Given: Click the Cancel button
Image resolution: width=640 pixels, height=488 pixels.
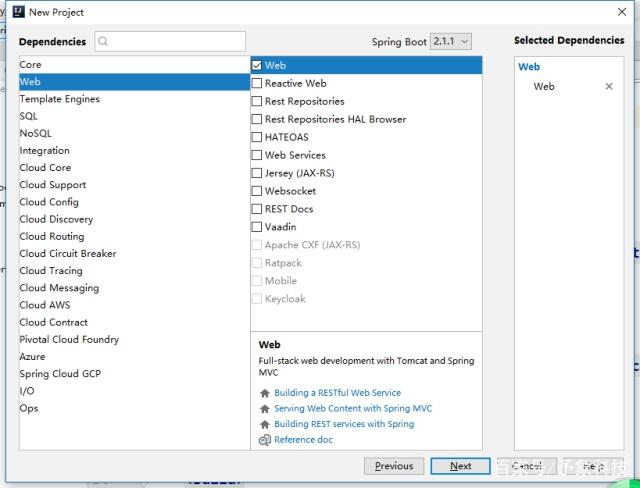Looking at the screenshot, I should (x=527, y=466).
